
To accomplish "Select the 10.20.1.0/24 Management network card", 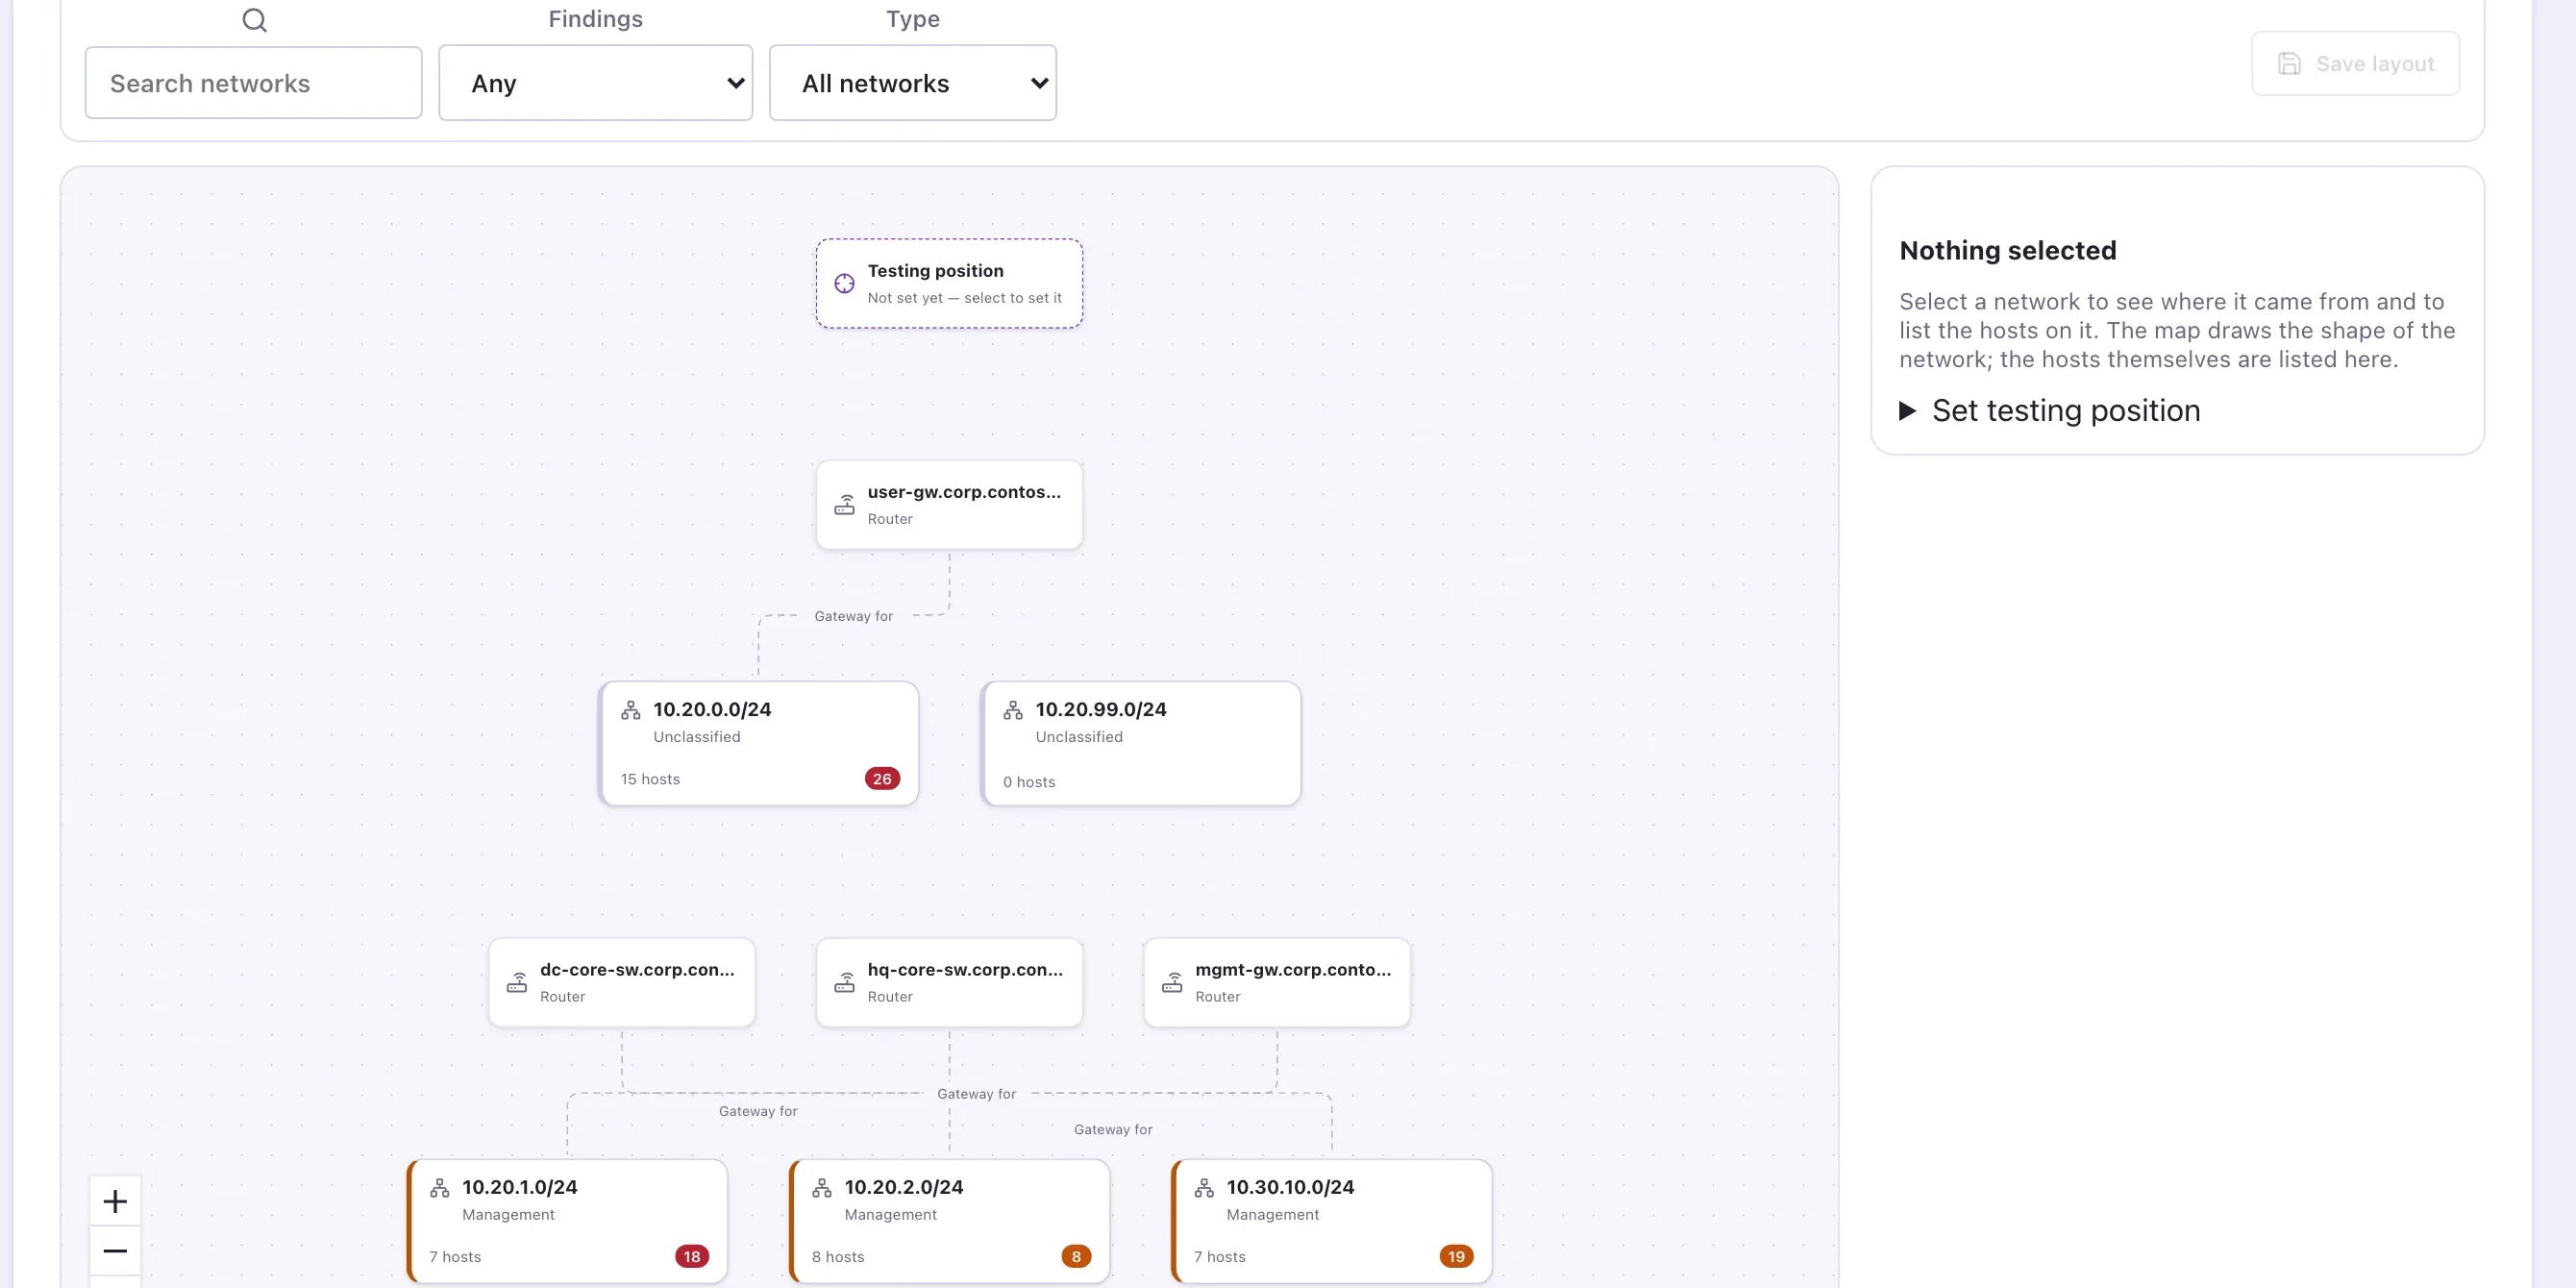I will pyautogui.click(x=567, y=1221).
